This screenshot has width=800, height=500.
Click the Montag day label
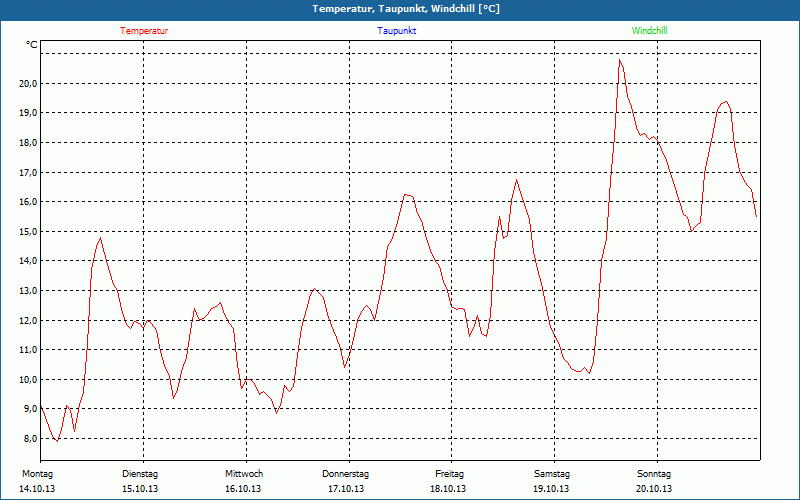[x=37, y=474]
